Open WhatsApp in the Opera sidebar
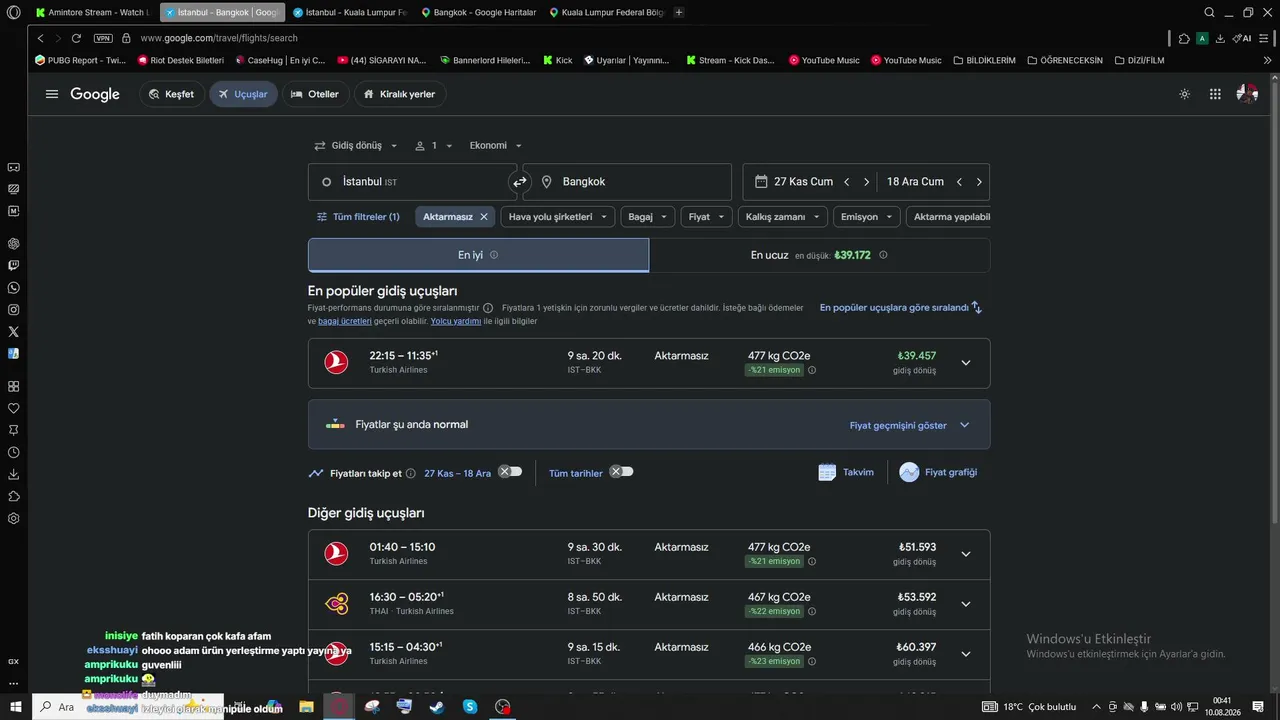 [14, 287]
